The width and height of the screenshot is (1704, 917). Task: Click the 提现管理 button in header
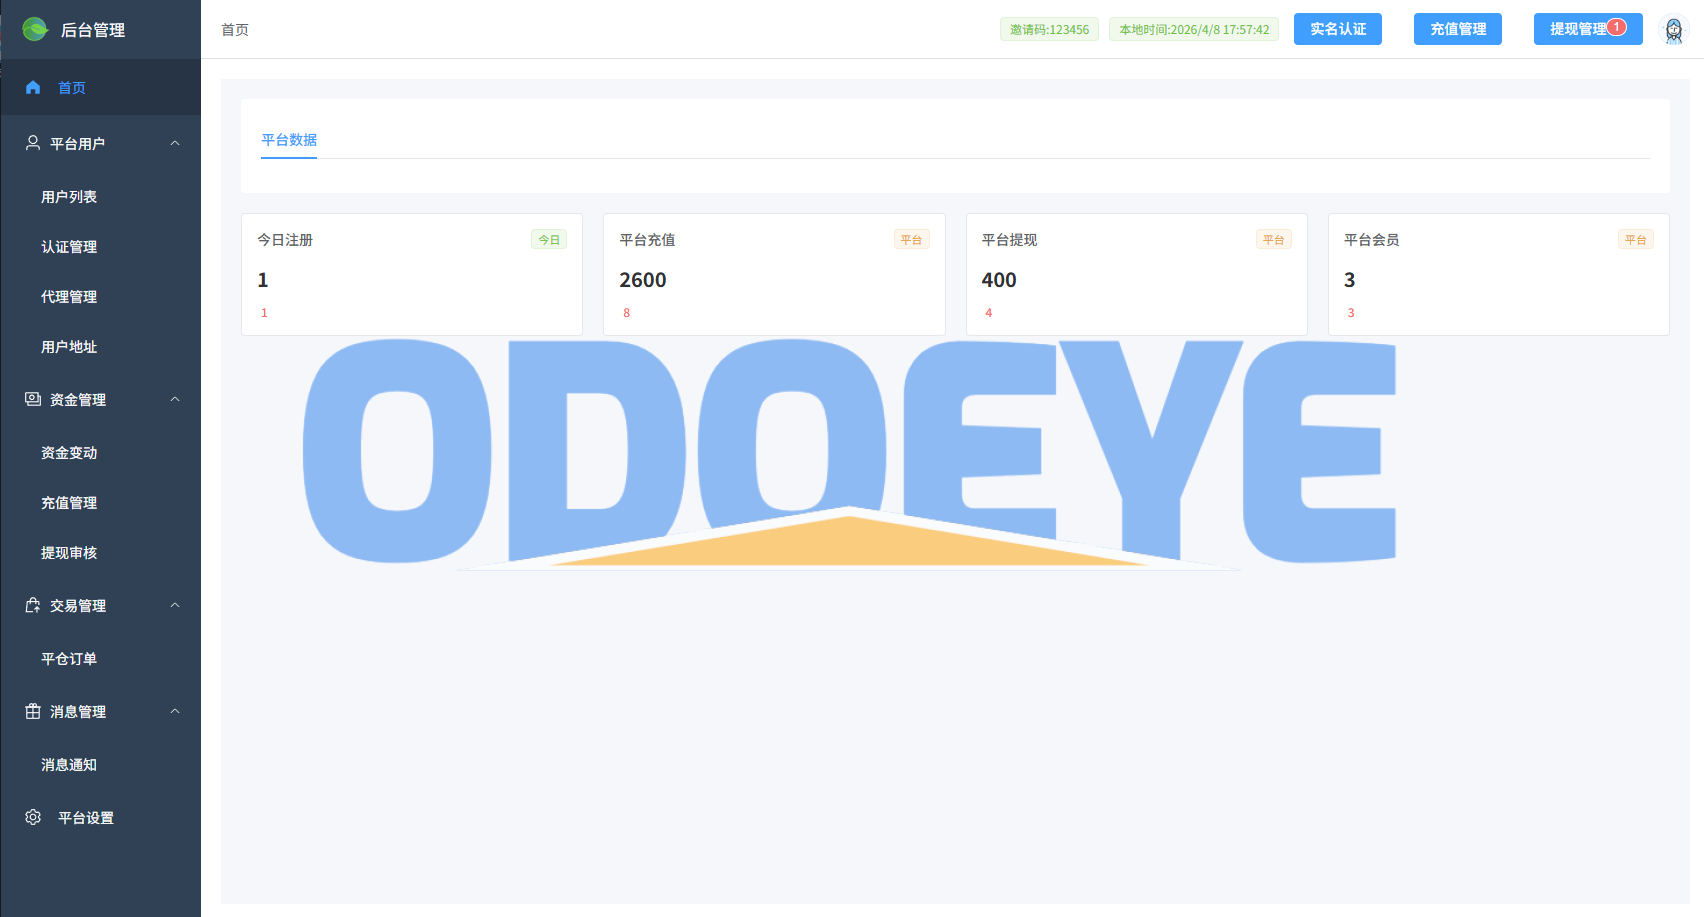[1588, 29]
